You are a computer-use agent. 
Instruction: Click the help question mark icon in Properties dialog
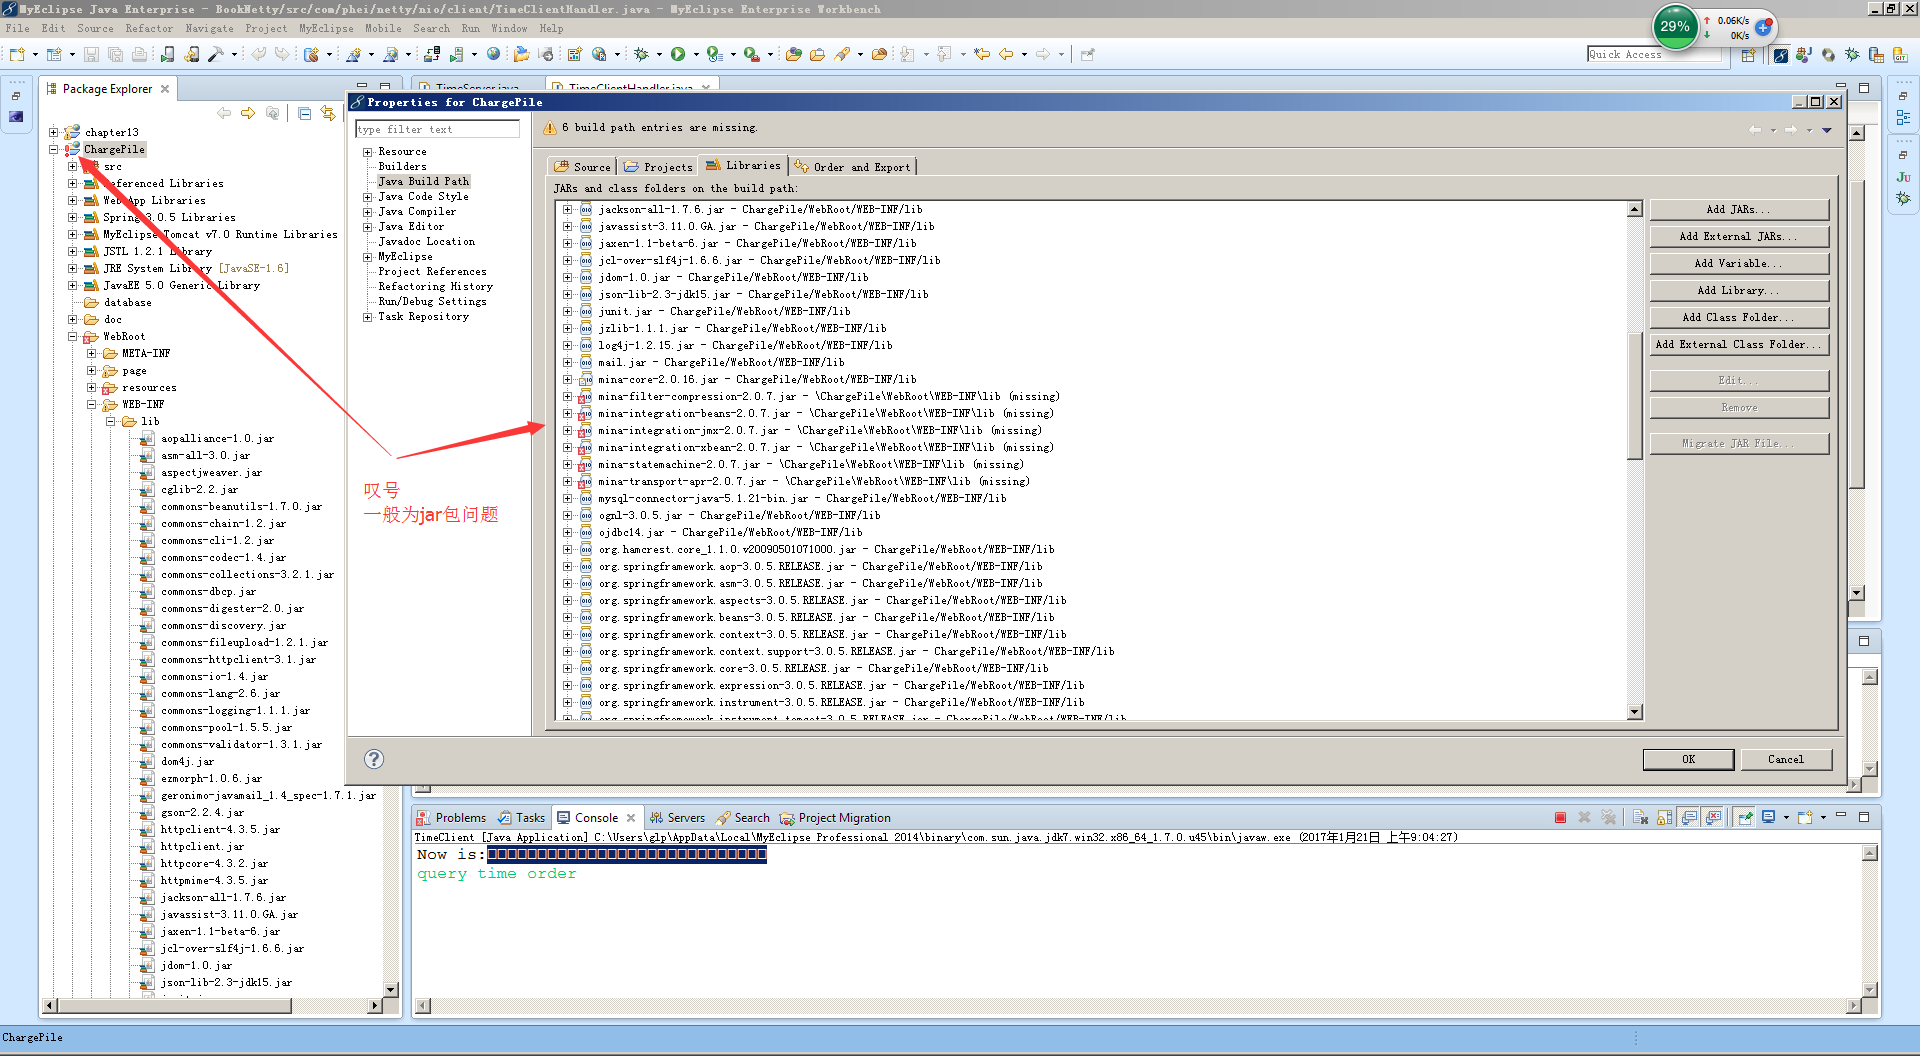[x=374, y=759]
